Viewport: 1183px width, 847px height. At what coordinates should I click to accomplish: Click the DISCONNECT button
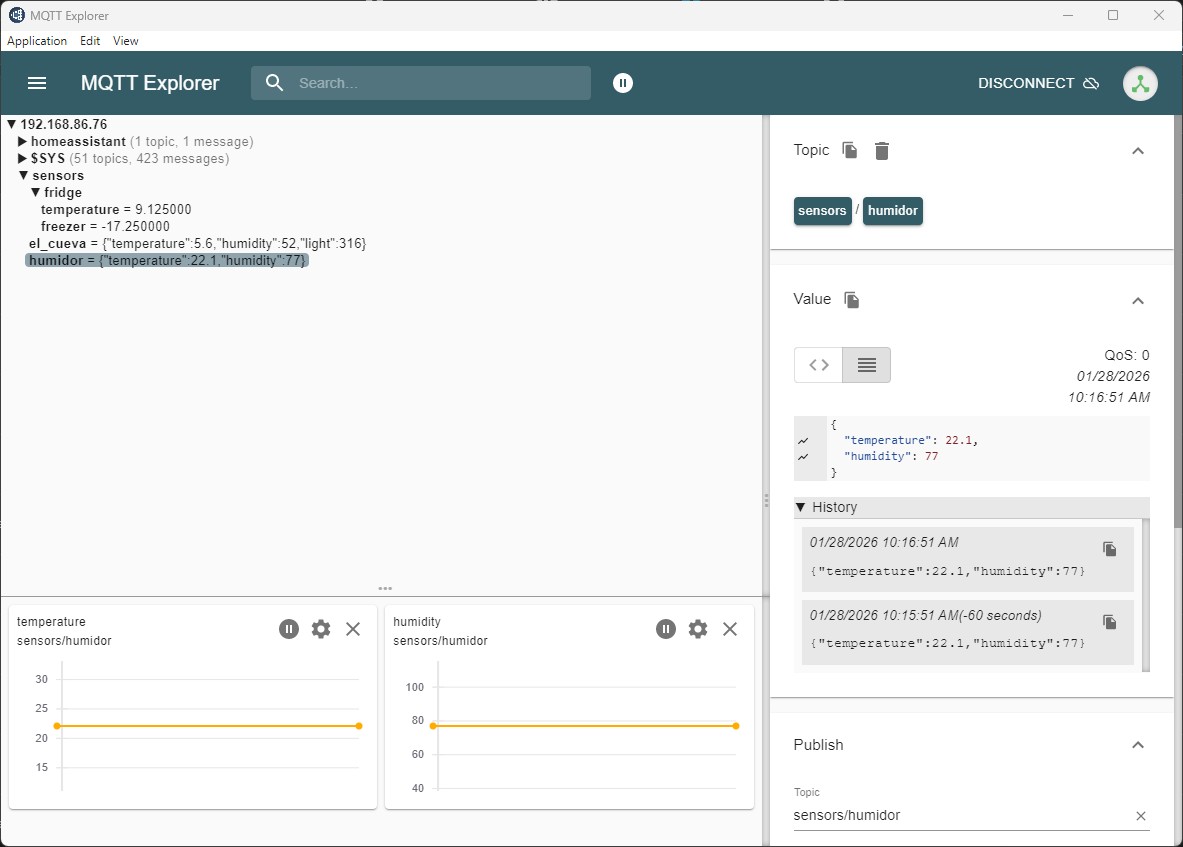tap(1038, 83)
